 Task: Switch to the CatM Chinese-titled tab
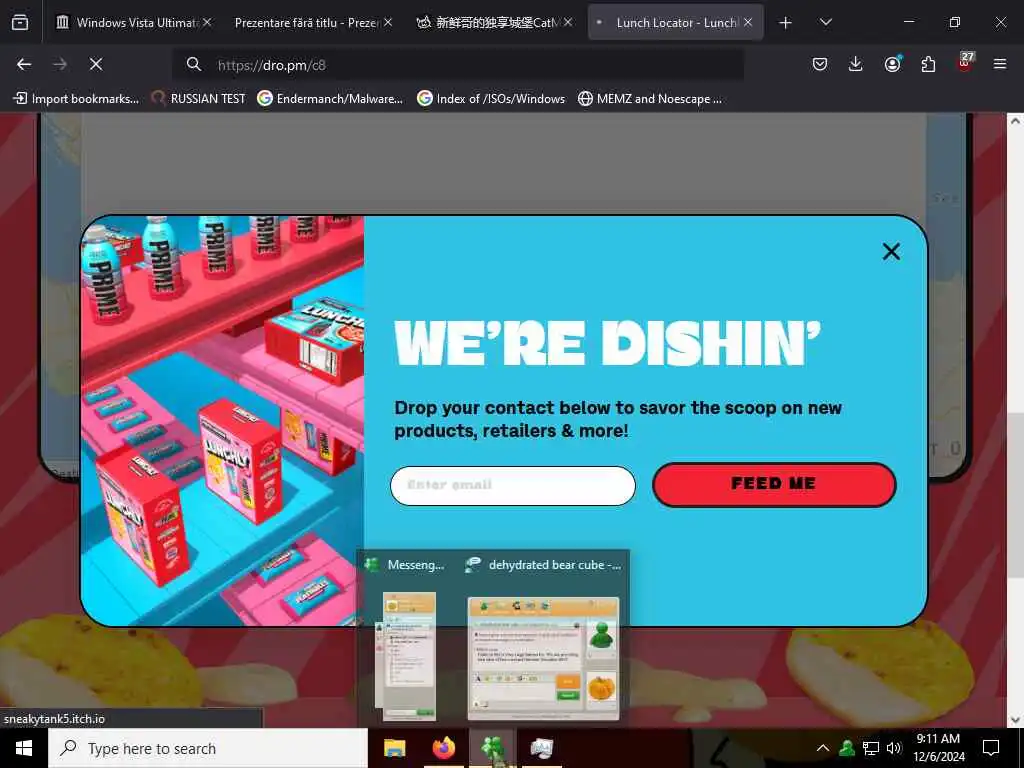coord(493,22)
